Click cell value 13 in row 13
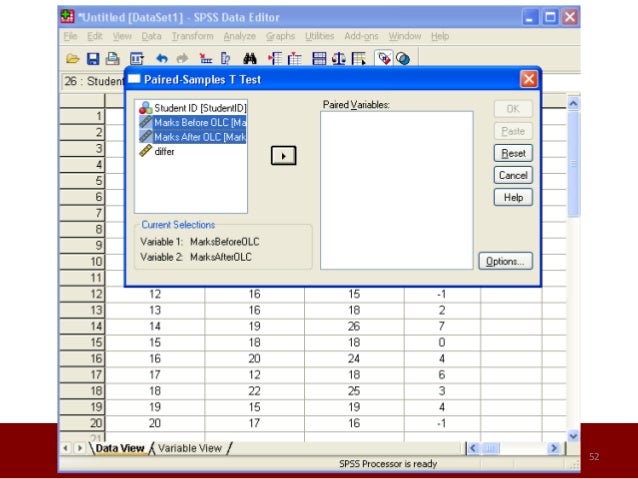The height and width of the screenshot is (479, 638). coord(155,311)
